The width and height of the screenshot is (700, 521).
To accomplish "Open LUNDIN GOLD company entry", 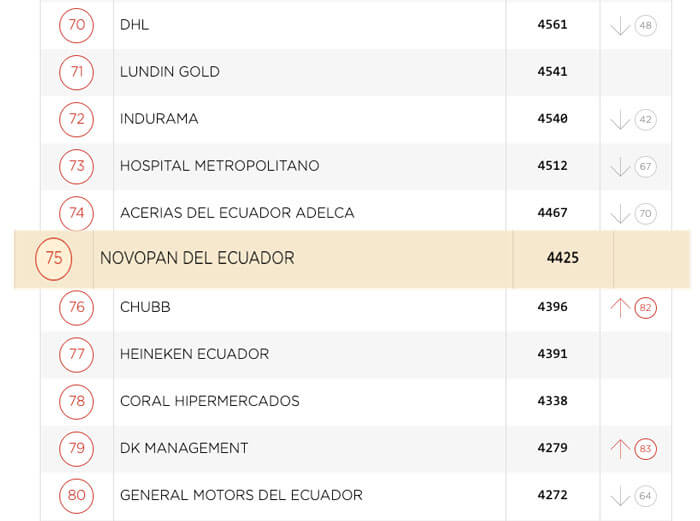I will pyautogui.click(x=169, y=72).
